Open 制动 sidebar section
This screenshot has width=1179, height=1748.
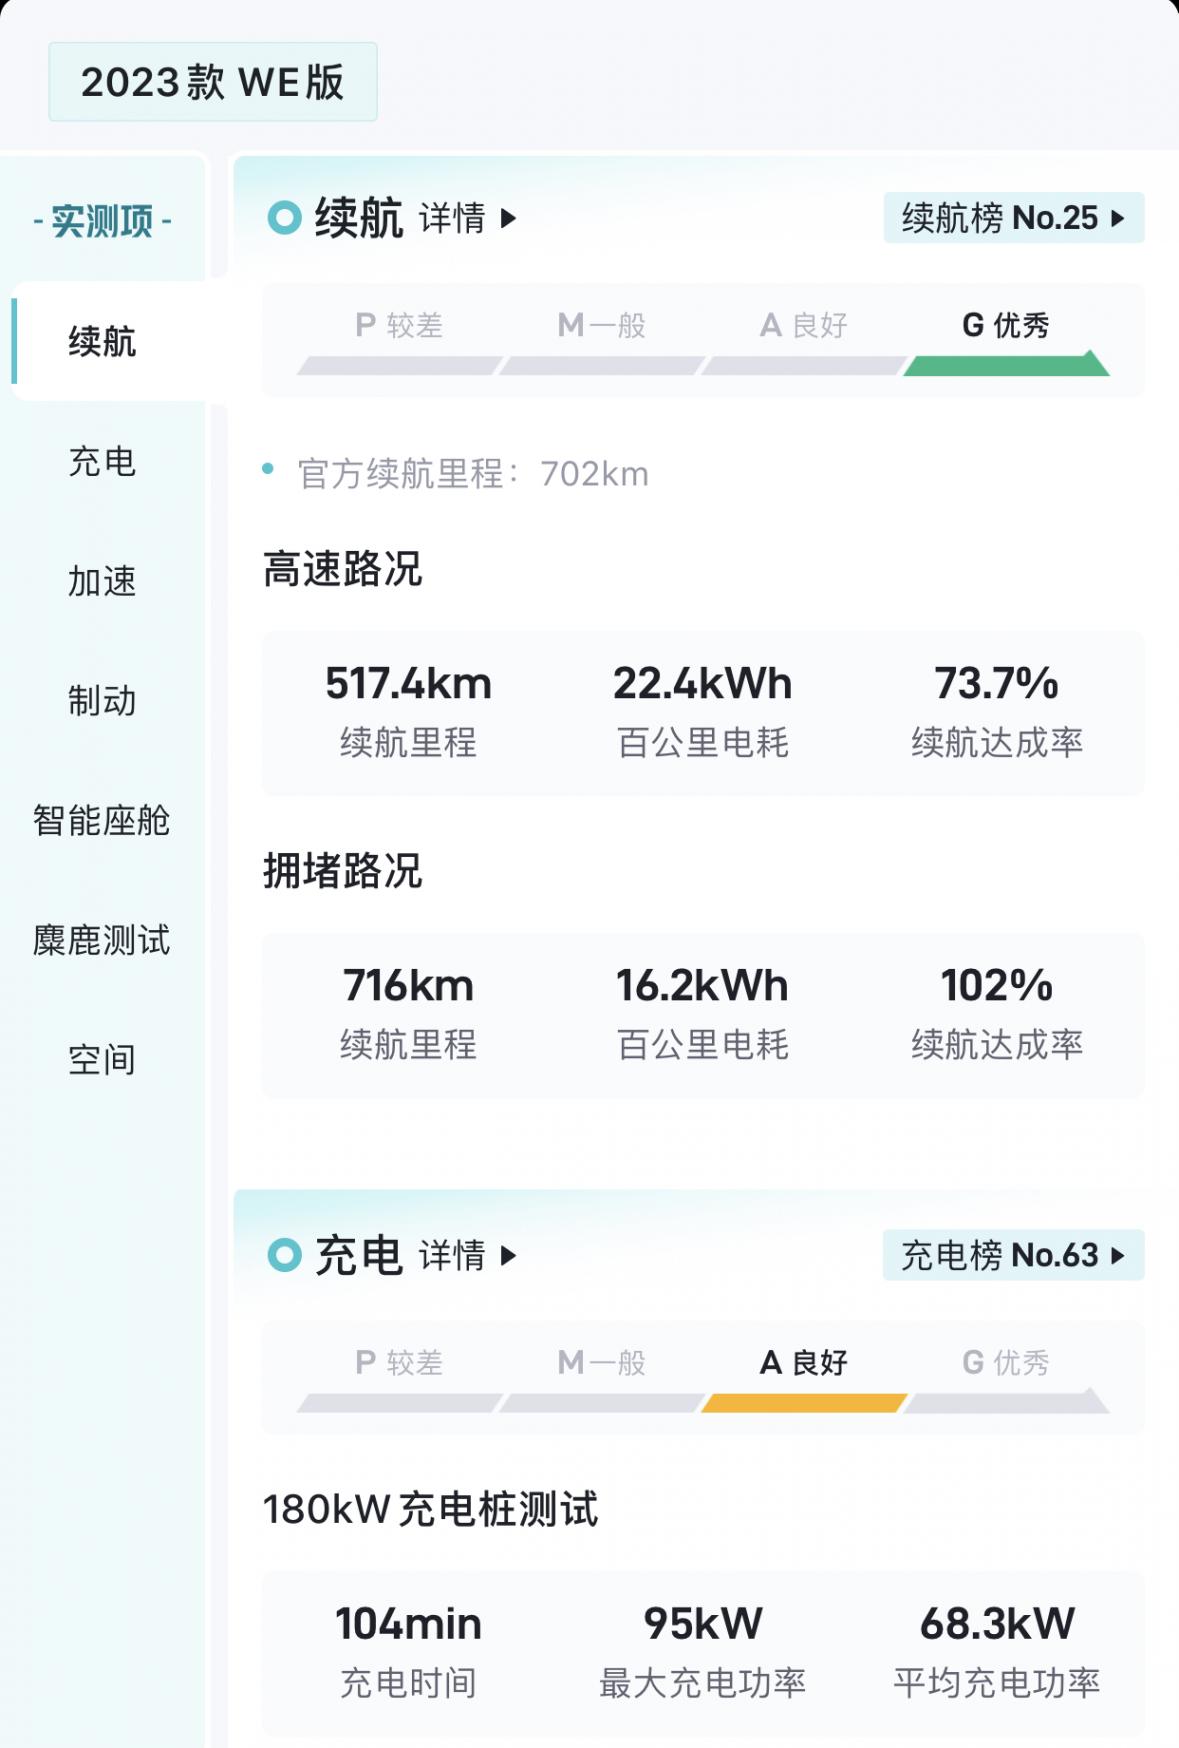[x=102, y=701]
